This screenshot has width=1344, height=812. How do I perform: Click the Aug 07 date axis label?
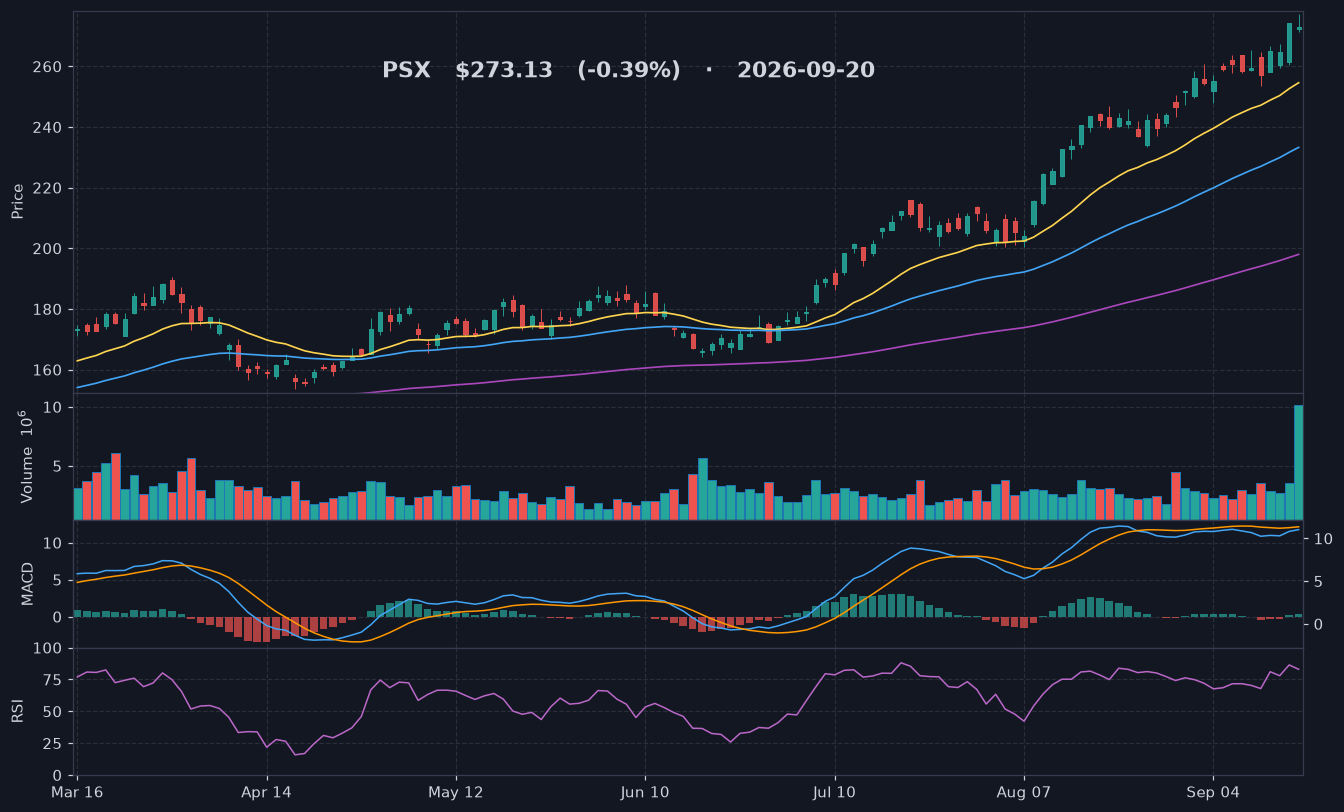pos(1024,792)
